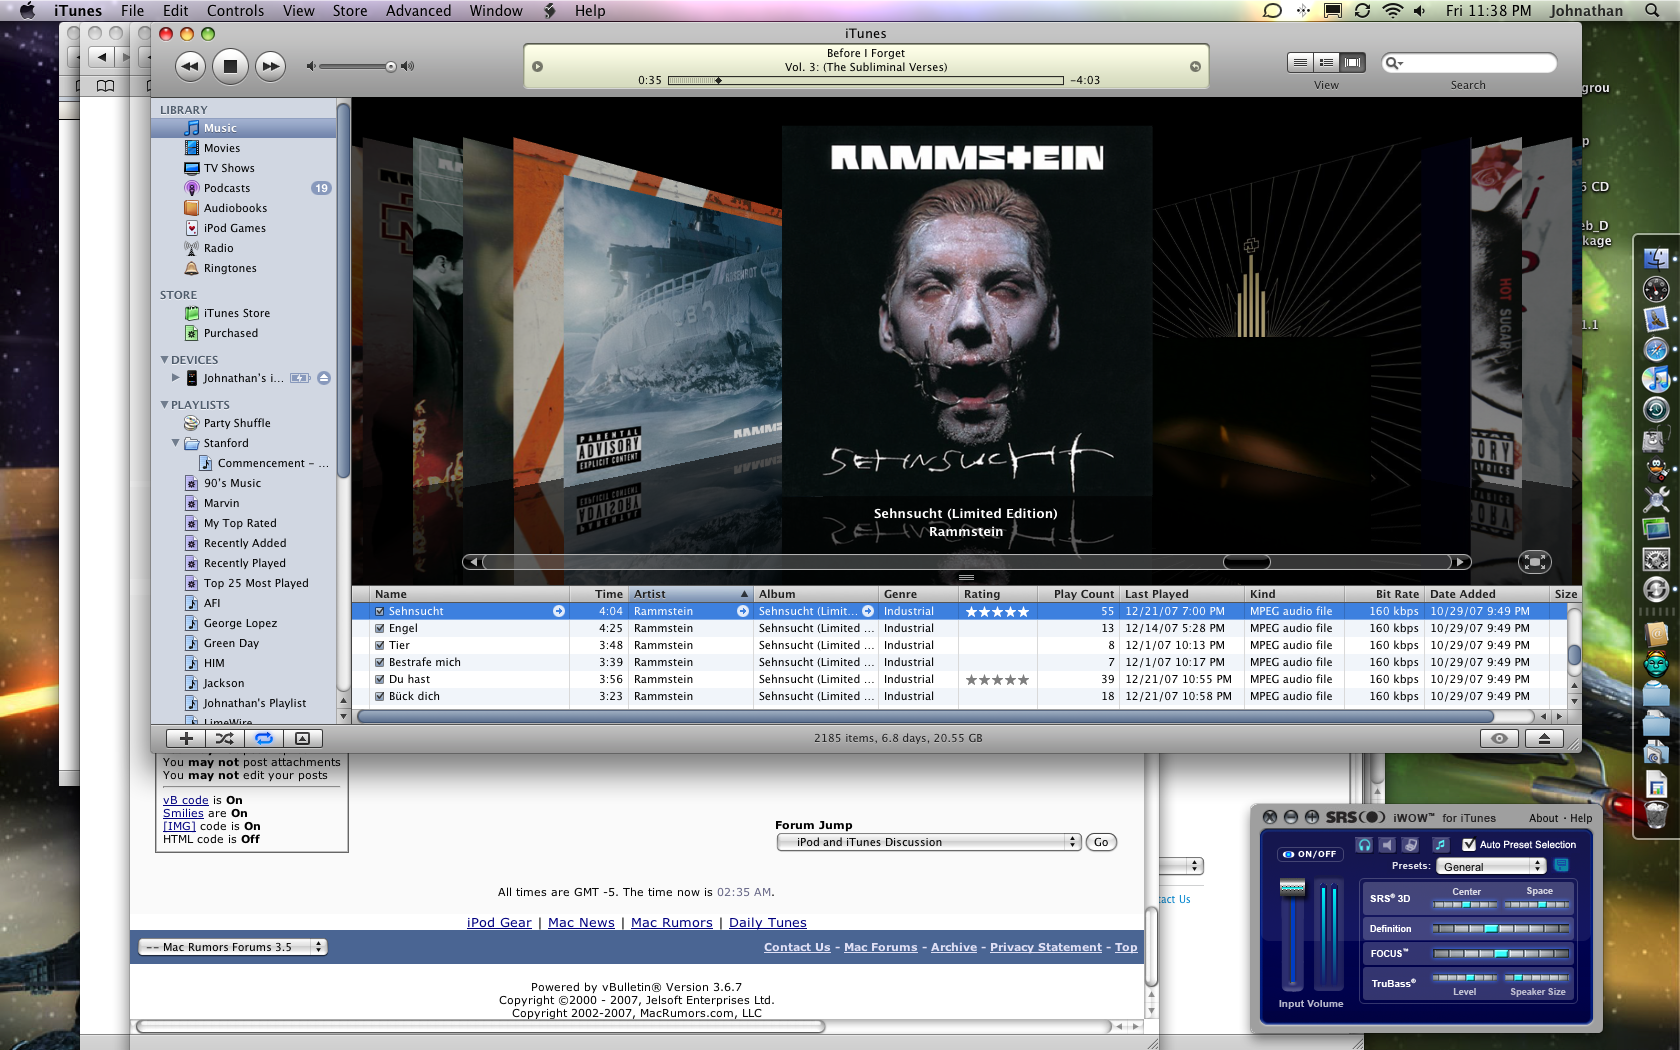Open Mac Rumors Forums 3.5 style dropdown
The image size is (1680, 1050).
(x=233, y=947)
